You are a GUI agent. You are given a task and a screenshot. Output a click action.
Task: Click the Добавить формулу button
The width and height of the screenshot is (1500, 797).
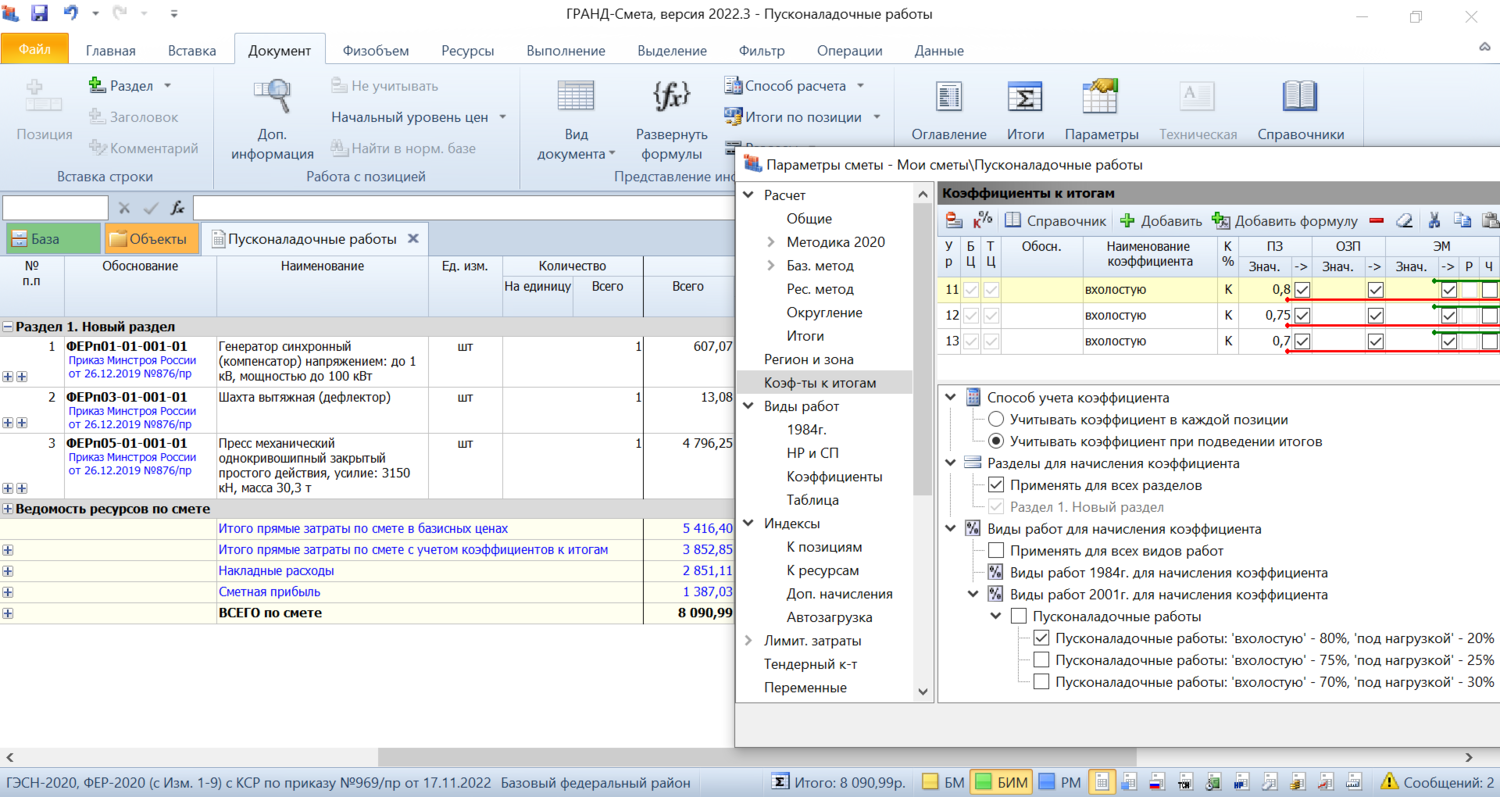1285,221
